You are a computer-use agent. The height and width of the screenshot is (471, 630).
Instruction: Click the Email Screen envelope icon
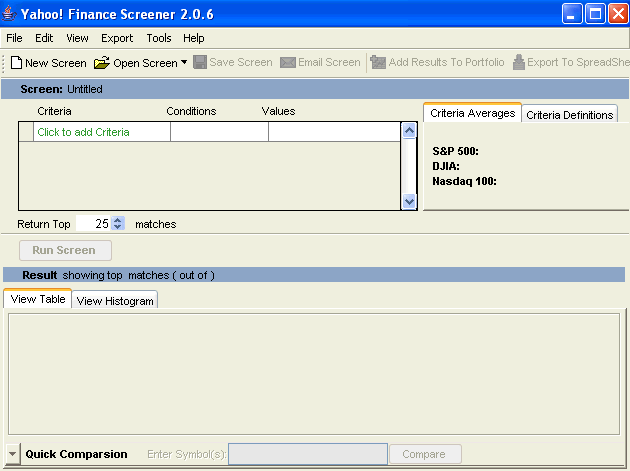[x=288, y=63]
